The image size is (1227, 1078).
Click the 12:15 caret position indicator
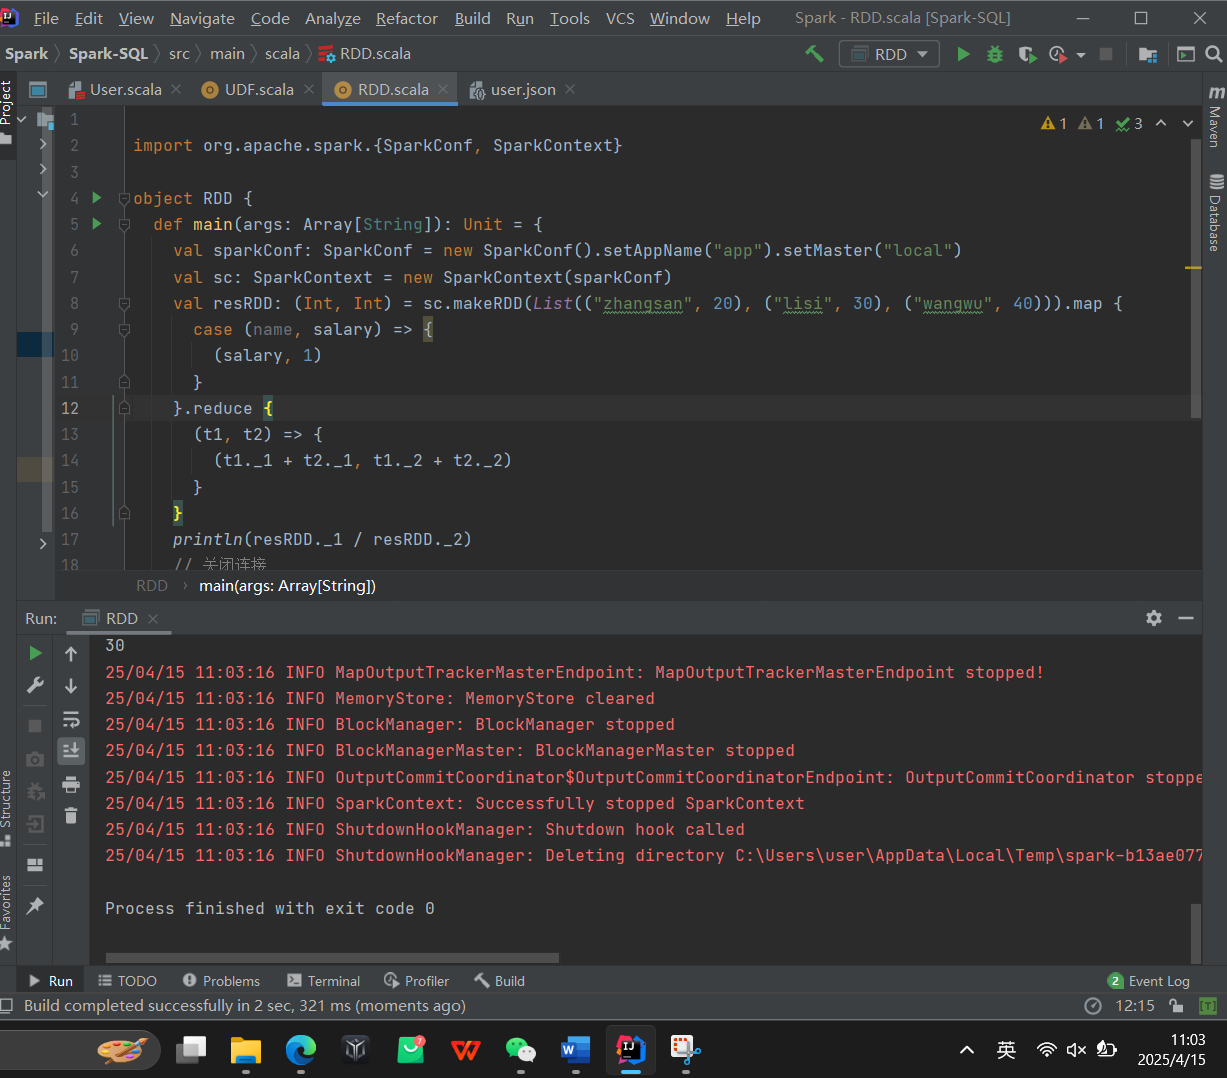point(1135,1006)
